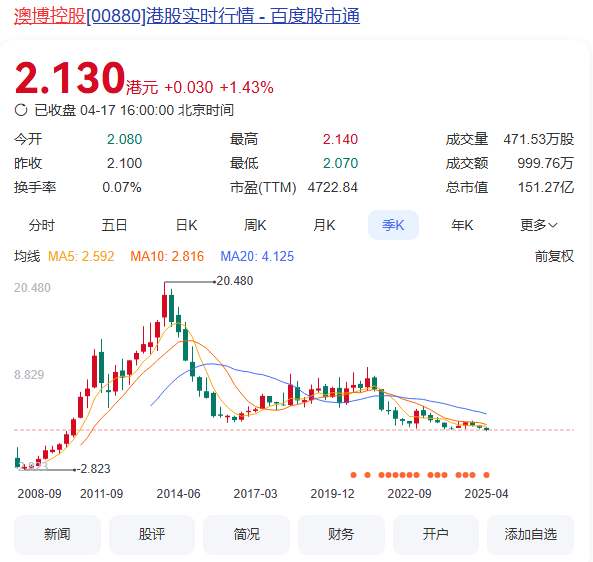Open the 前复权 adjustment selector
The height and width of the screenshot is (562, 593).
(x=554, y=256)
